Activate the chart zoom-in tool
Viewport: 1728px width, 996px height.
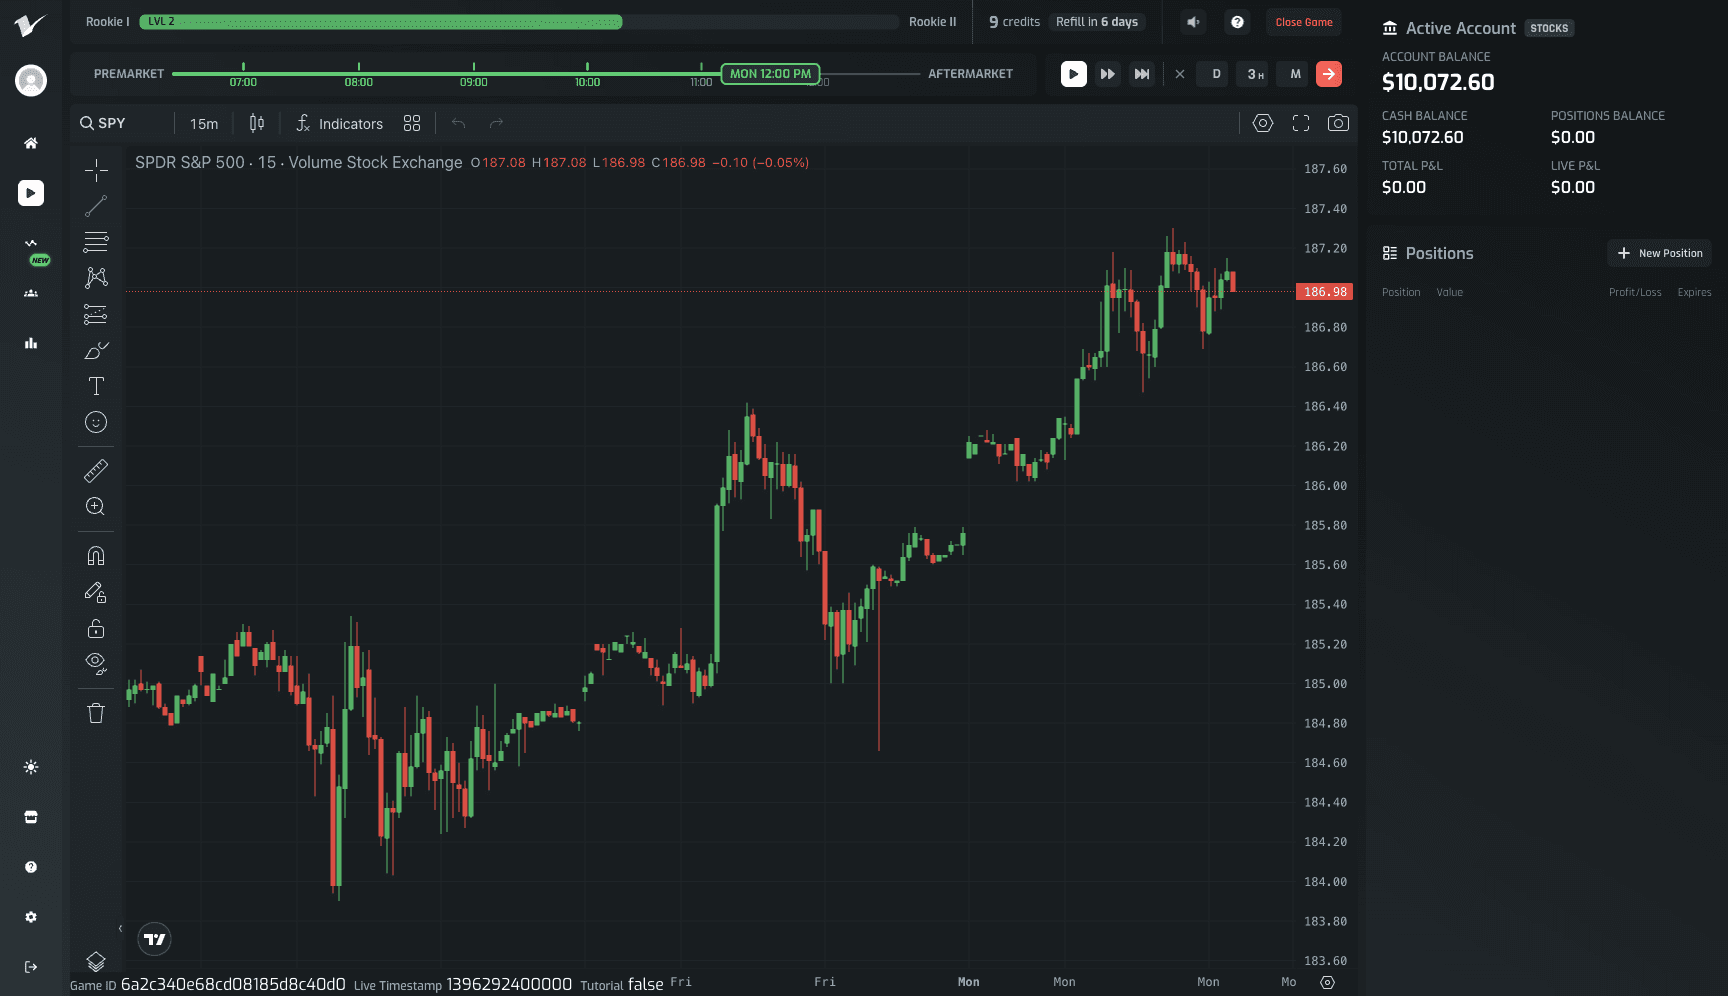point(96,506)
